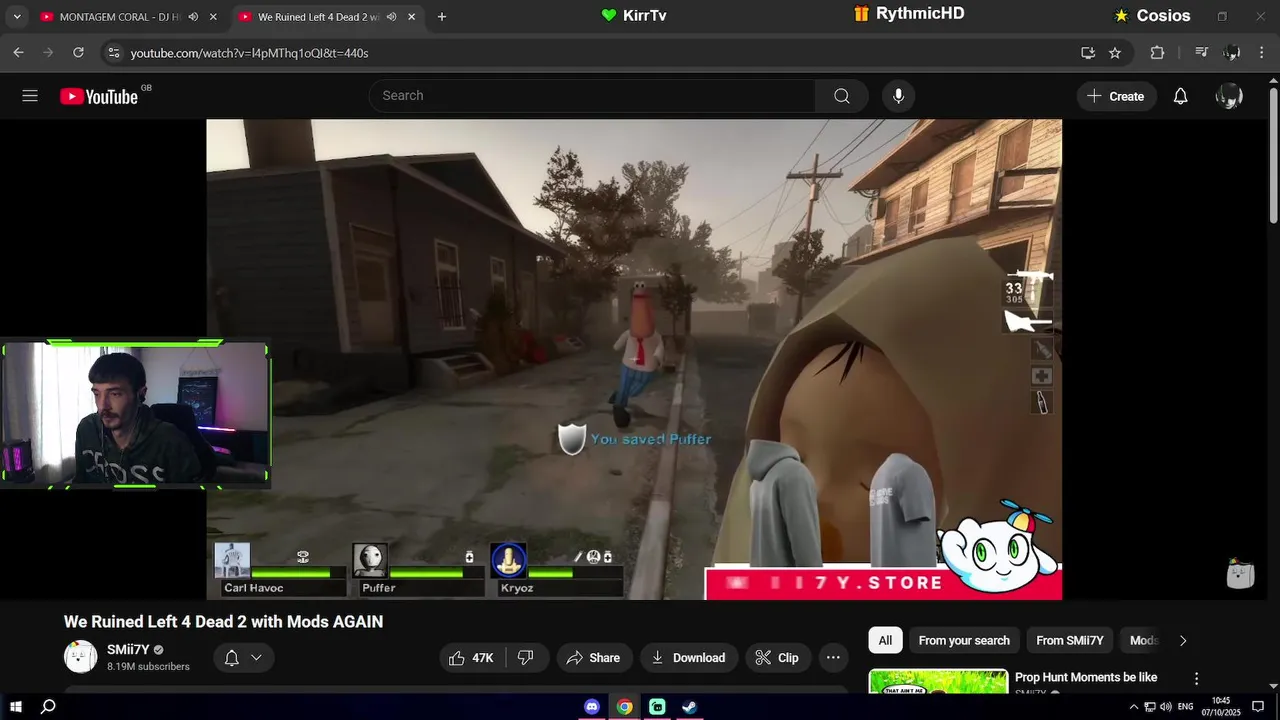Open Steam from the taskbar
Image resolution: width=1280 pixels, height=720 pixels.
689,706
